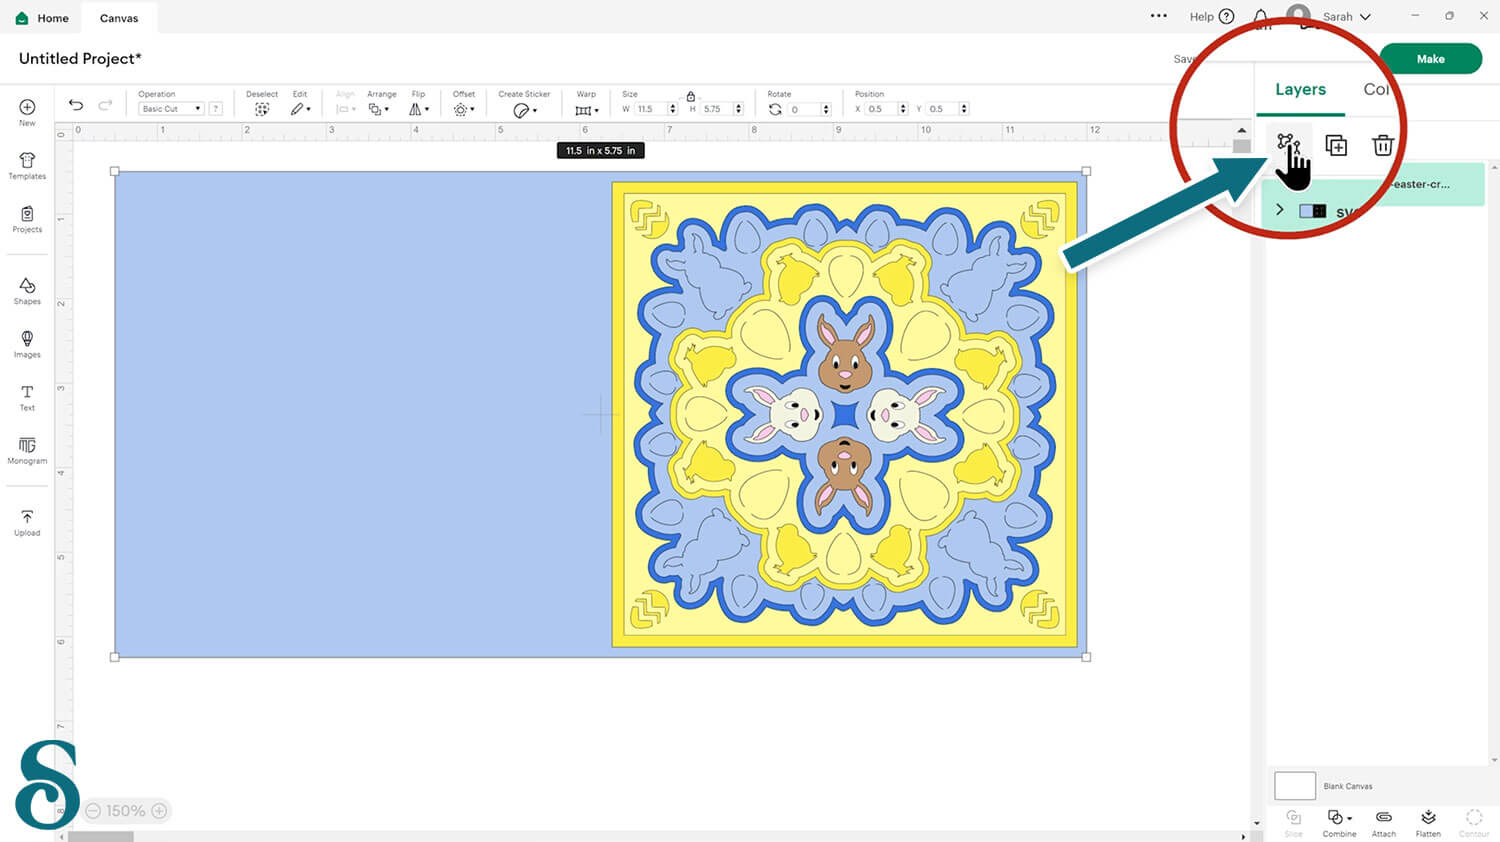The image size is (1500, 842).
Task: Open the Create Sticker dropdown
Action: pos(524,110)
